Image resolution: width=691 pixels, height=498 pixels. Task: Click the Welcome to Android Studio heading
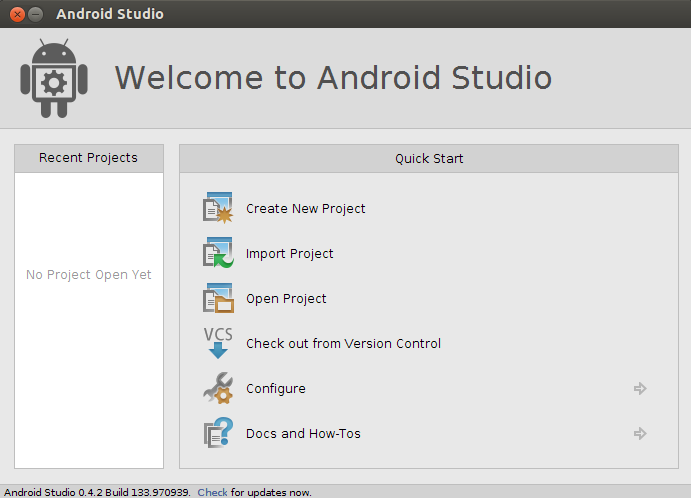click(x=333, y=78)
